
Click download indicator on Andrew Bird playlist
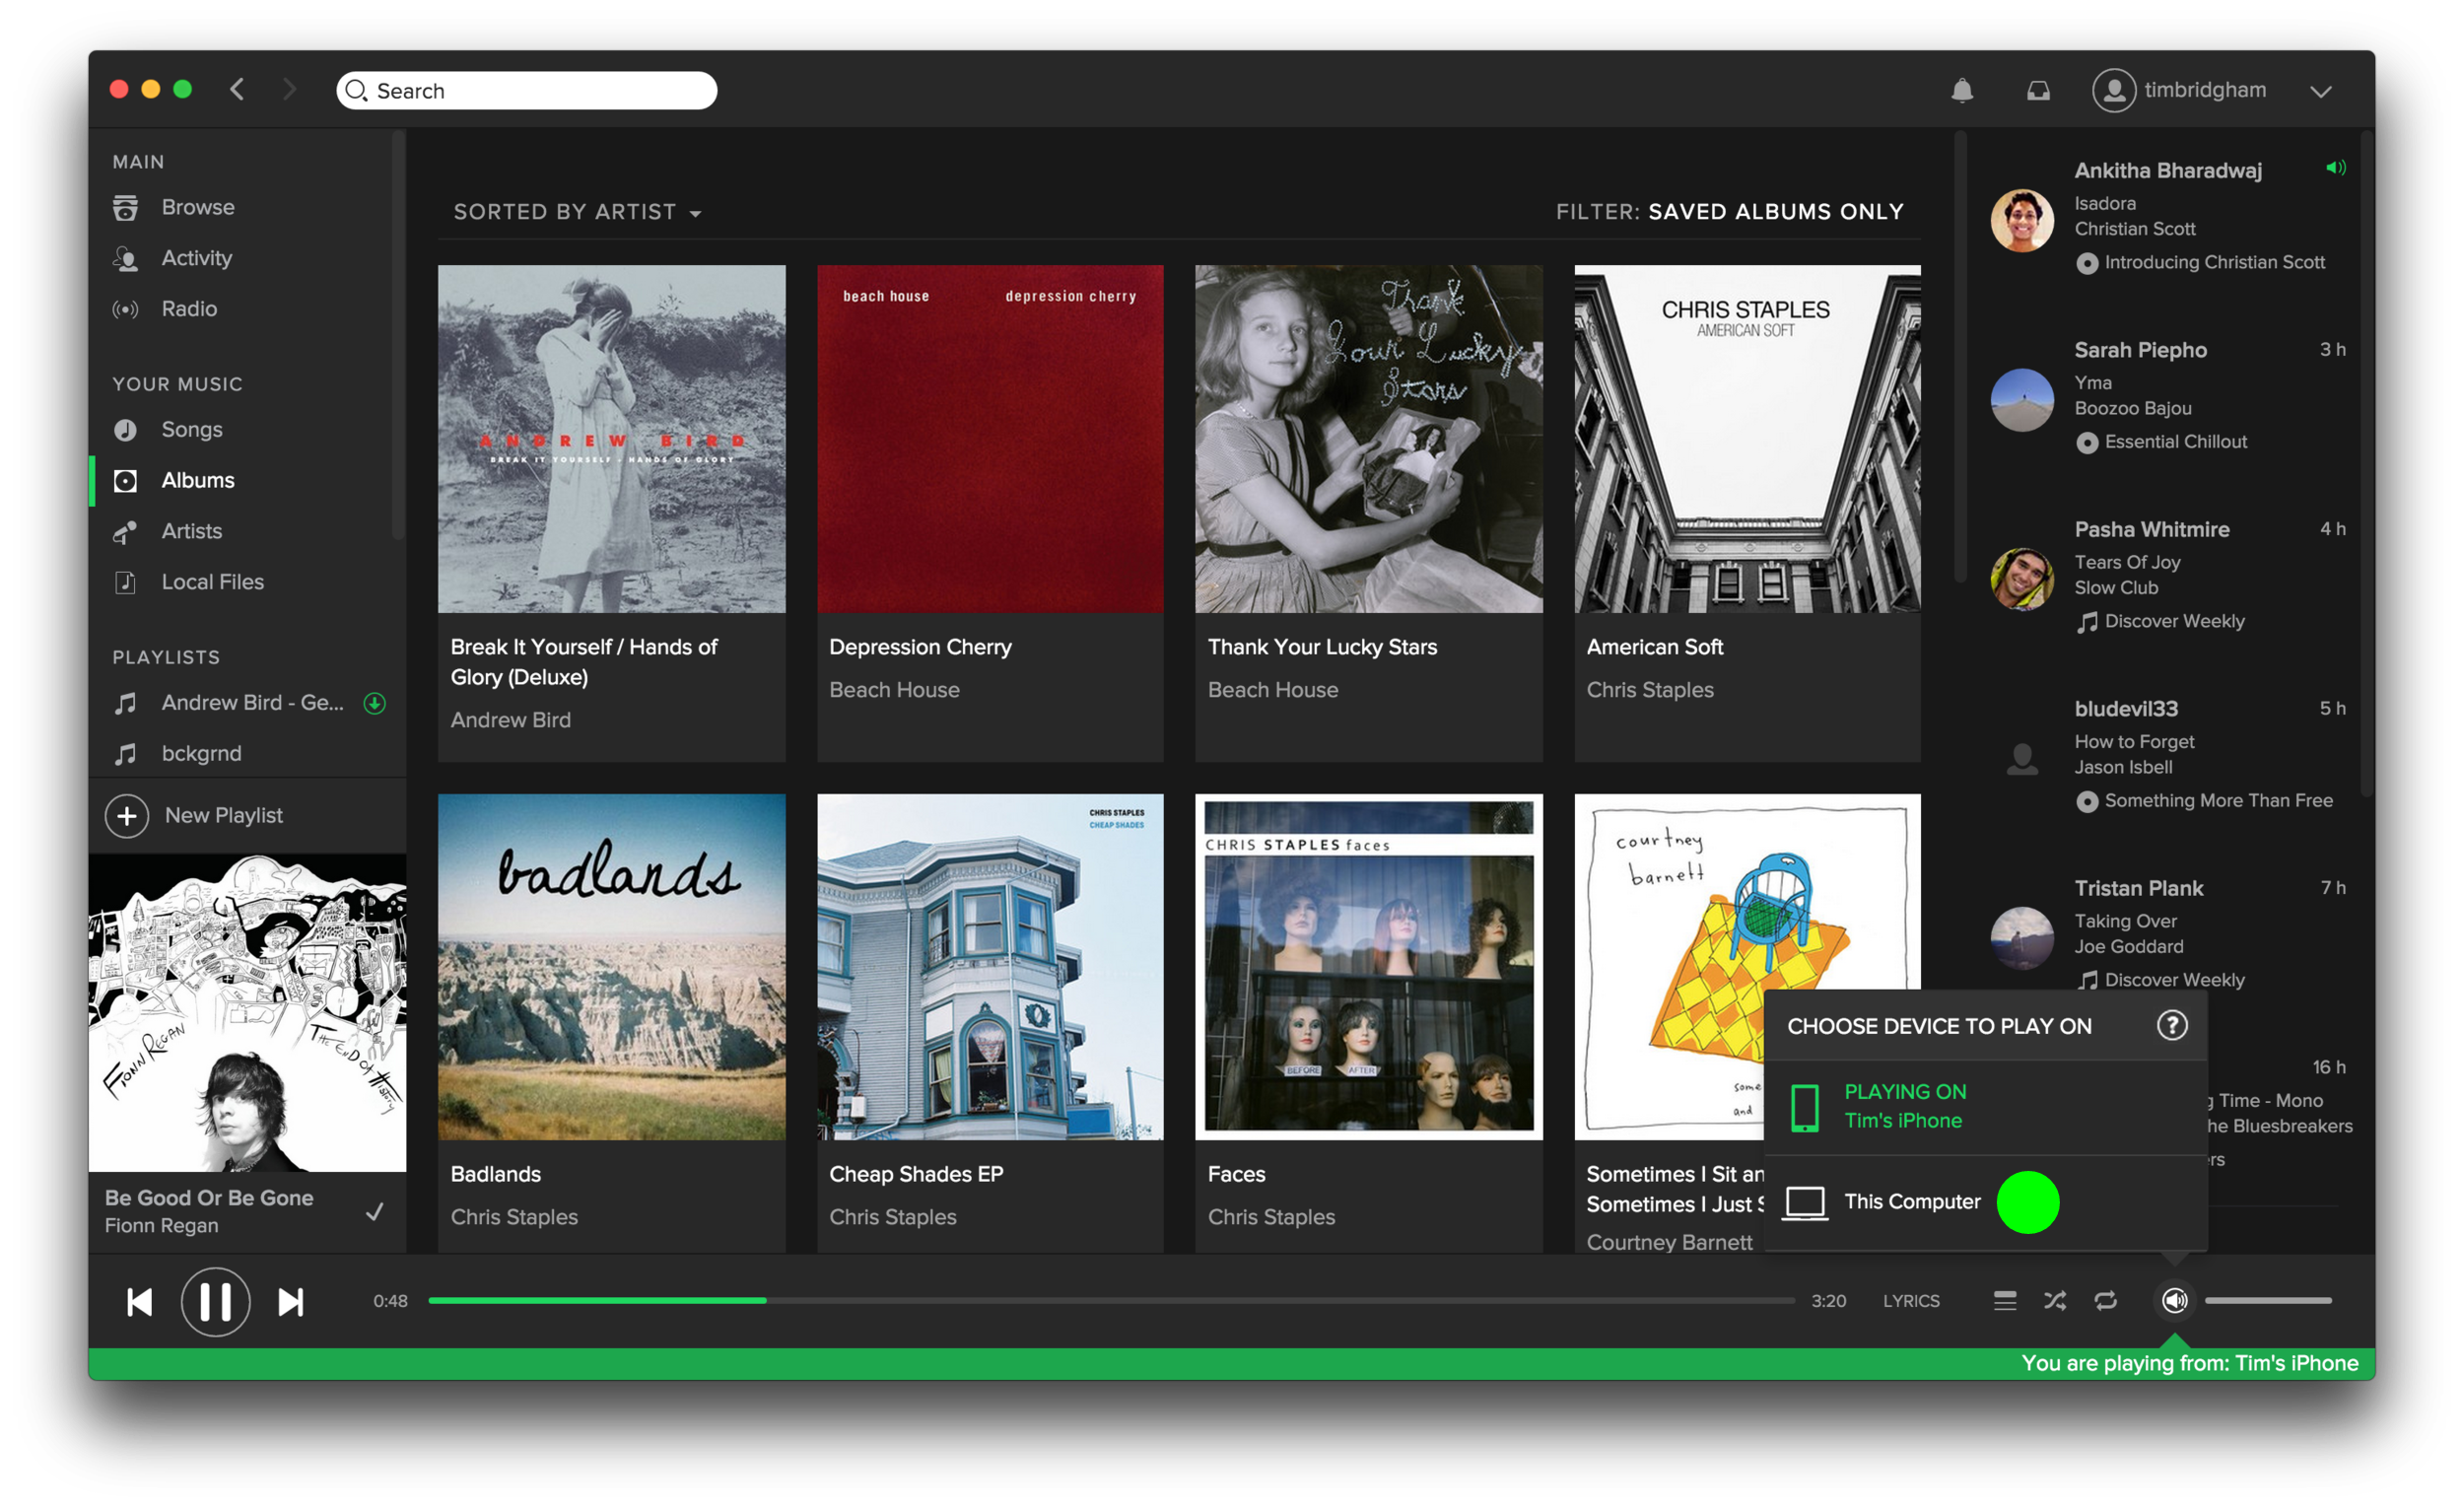(x=374, y=703)
